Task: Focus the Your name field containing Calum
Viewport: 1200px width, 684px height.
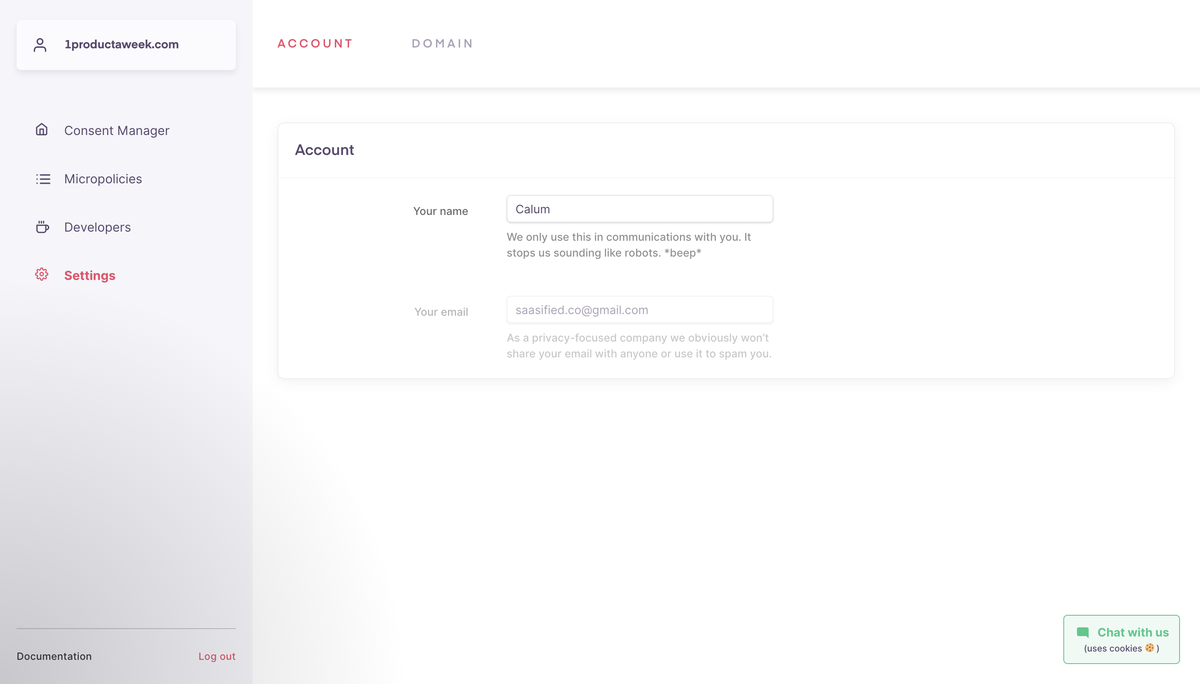Action: [x=639, y=209]
